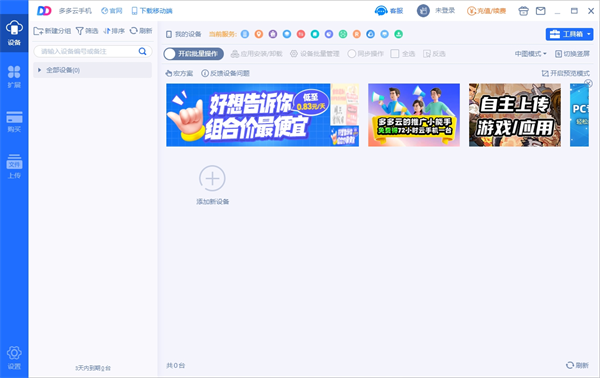
Task: Click the plus circle to add device
Action: click(212, 178)
